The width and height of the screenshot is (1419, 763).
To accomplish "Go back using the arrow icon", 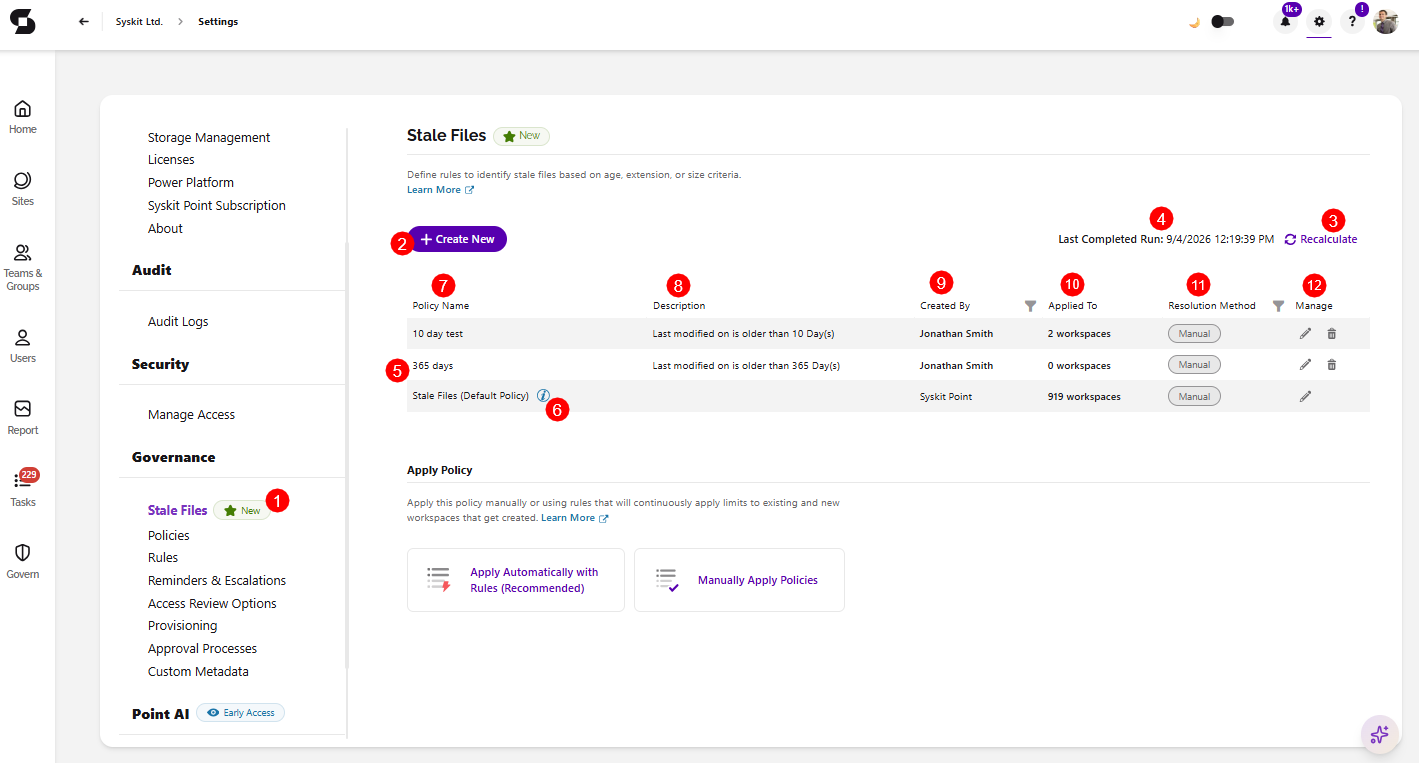I will pyautogui.click(x=84, y=21).
